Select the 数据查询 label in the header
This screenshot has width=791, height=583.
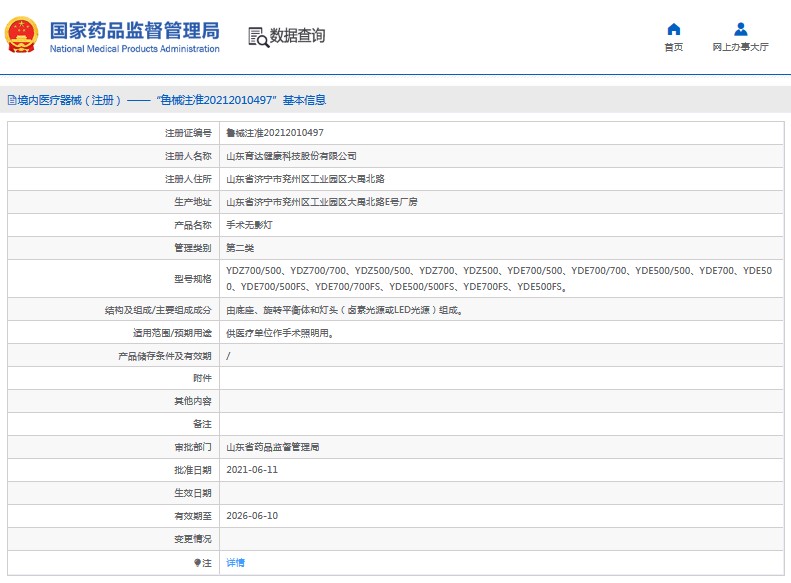pyautogui.click(x=298, y=37)
